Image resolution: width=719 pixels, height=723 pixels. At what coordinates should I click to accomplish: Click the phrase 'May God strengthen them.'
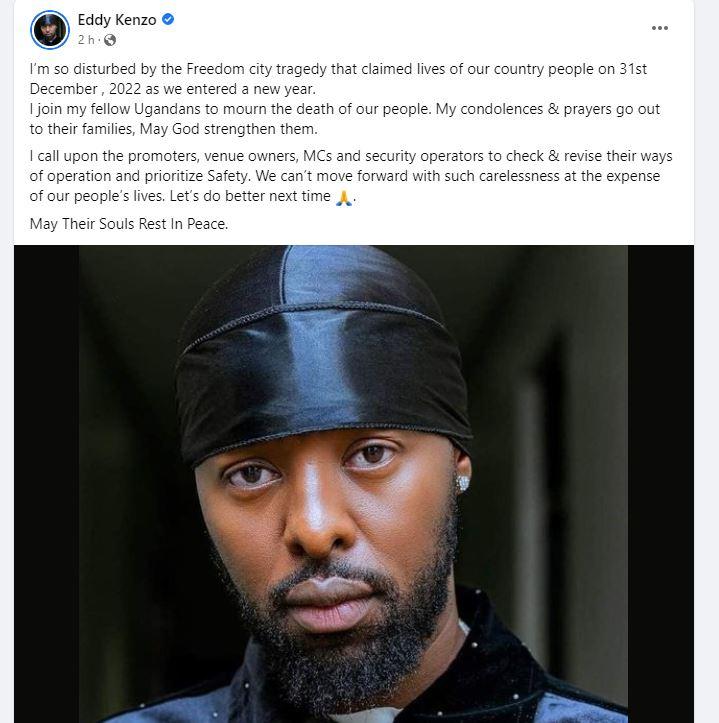point(228,129)
